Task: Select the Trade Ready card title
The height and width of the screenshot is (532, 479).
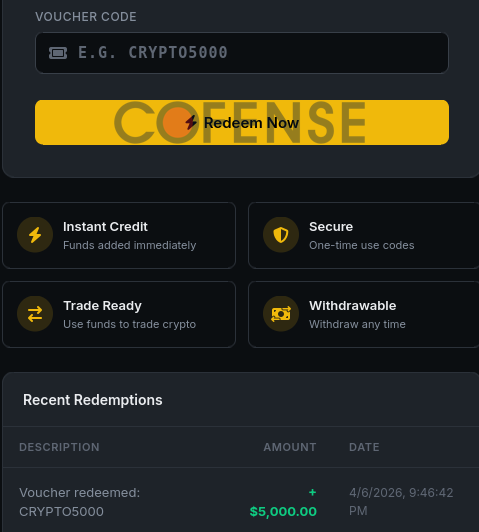Action: click(102, 306)
